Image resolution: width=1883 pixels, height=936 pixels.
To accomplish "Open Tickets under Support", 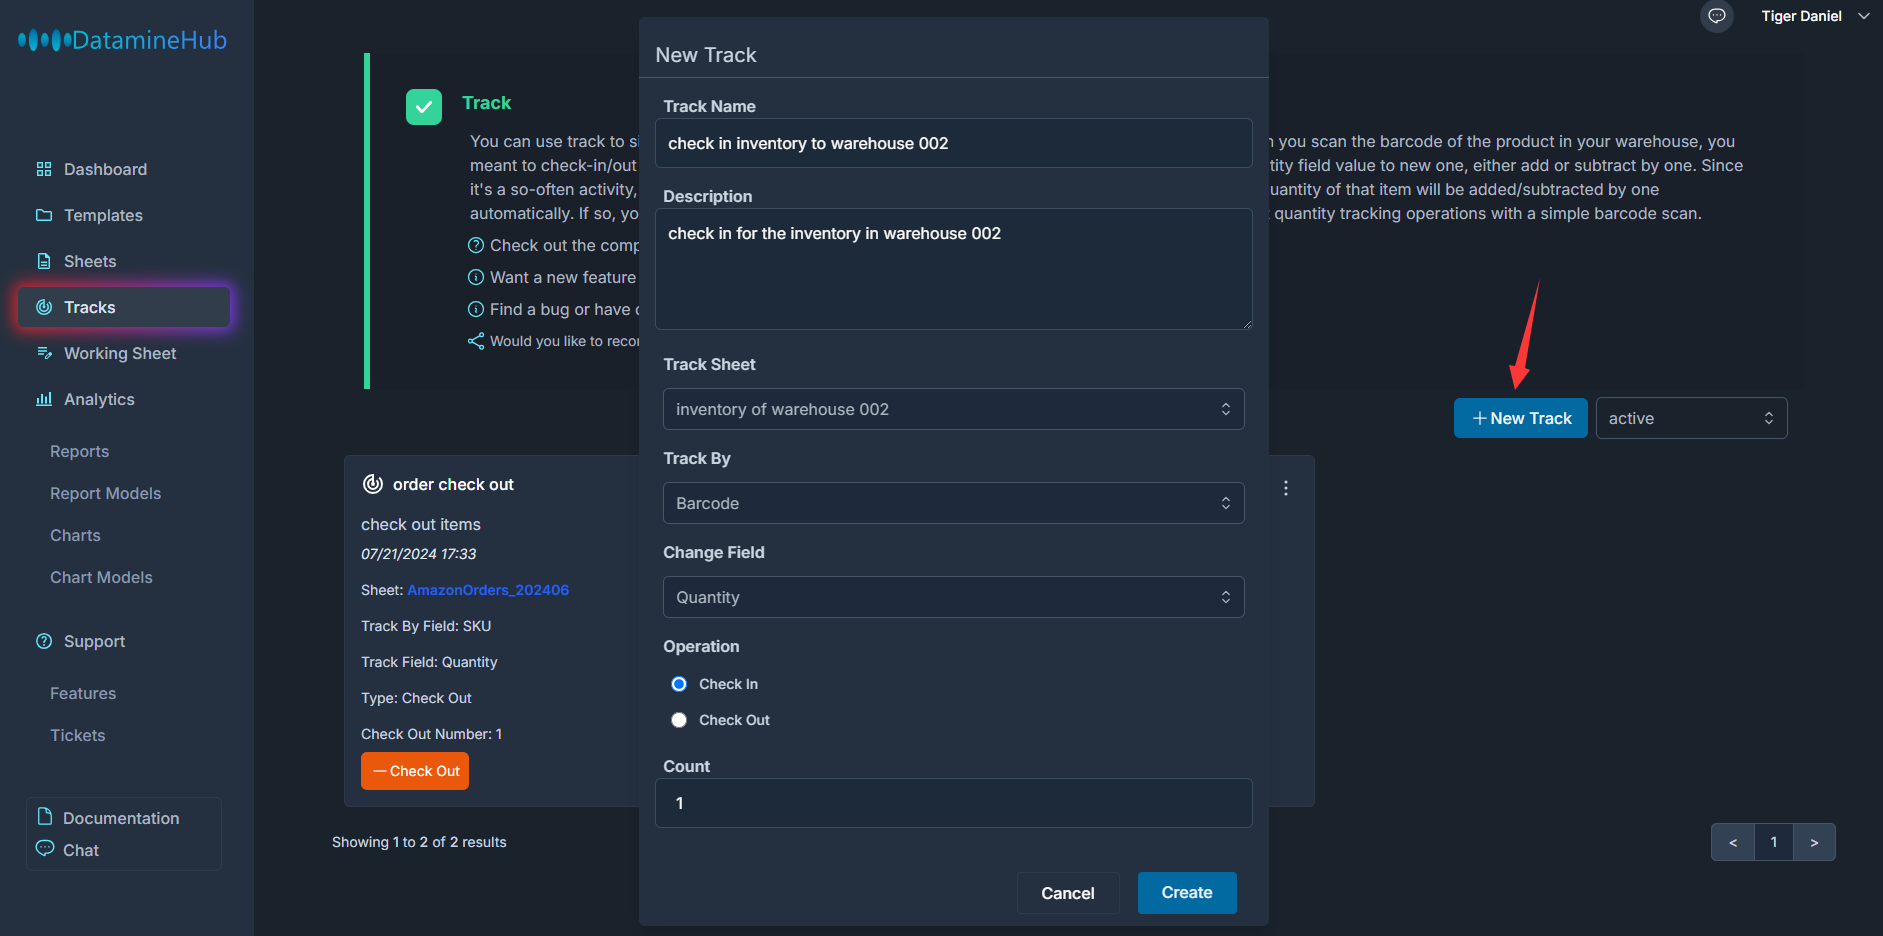I will (78, 735).
